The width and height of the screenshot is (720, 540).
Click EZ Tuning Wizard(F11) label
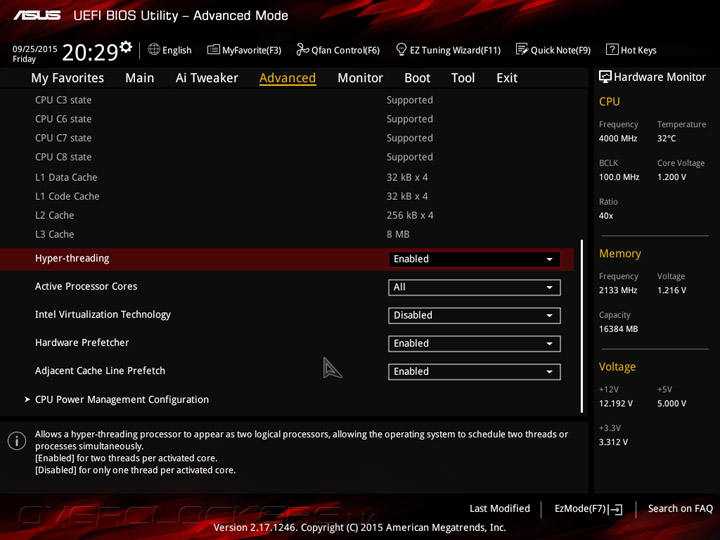[455, 50]
